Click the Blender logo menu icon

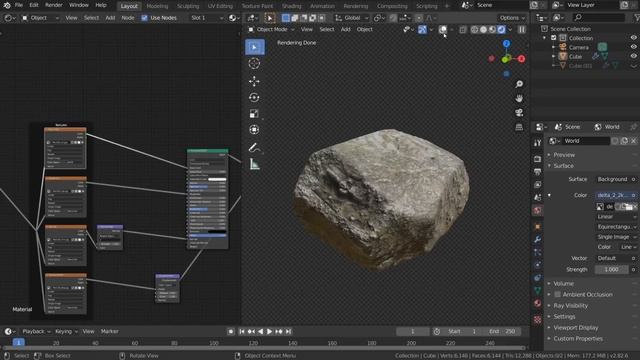pos(7,5)
